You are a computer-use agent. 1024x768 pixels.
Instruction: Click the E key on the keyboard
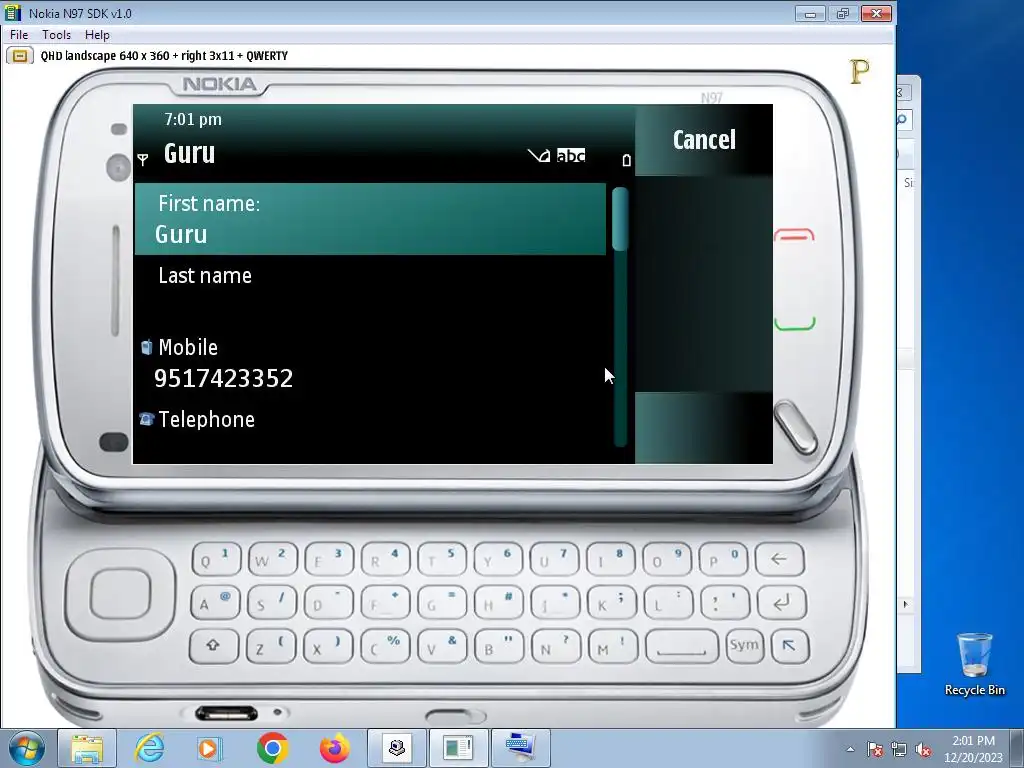pyautogui.click(x=329, y=560)
